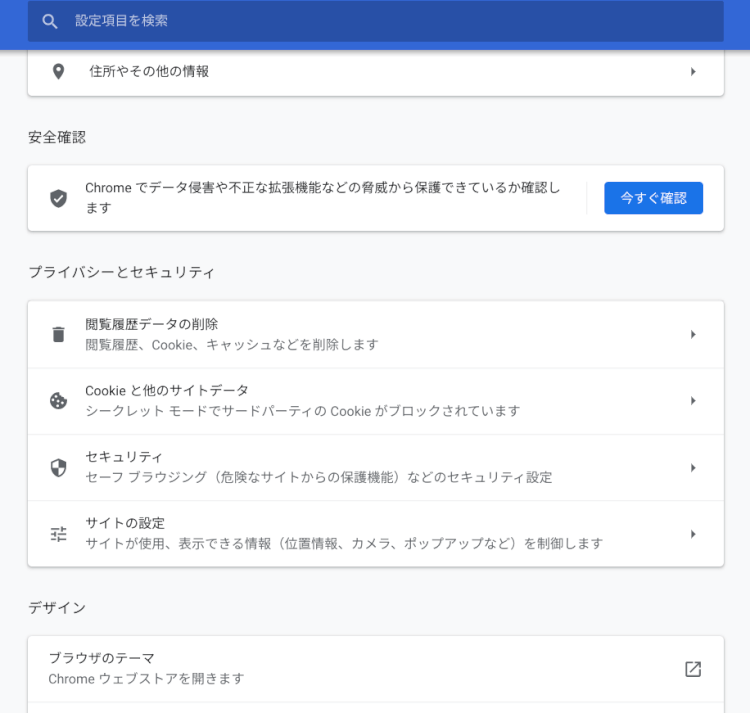Click the external link icon for ブラウザのテーマ
The width and height of the screenshot is (750, 713).
point(693,669)
